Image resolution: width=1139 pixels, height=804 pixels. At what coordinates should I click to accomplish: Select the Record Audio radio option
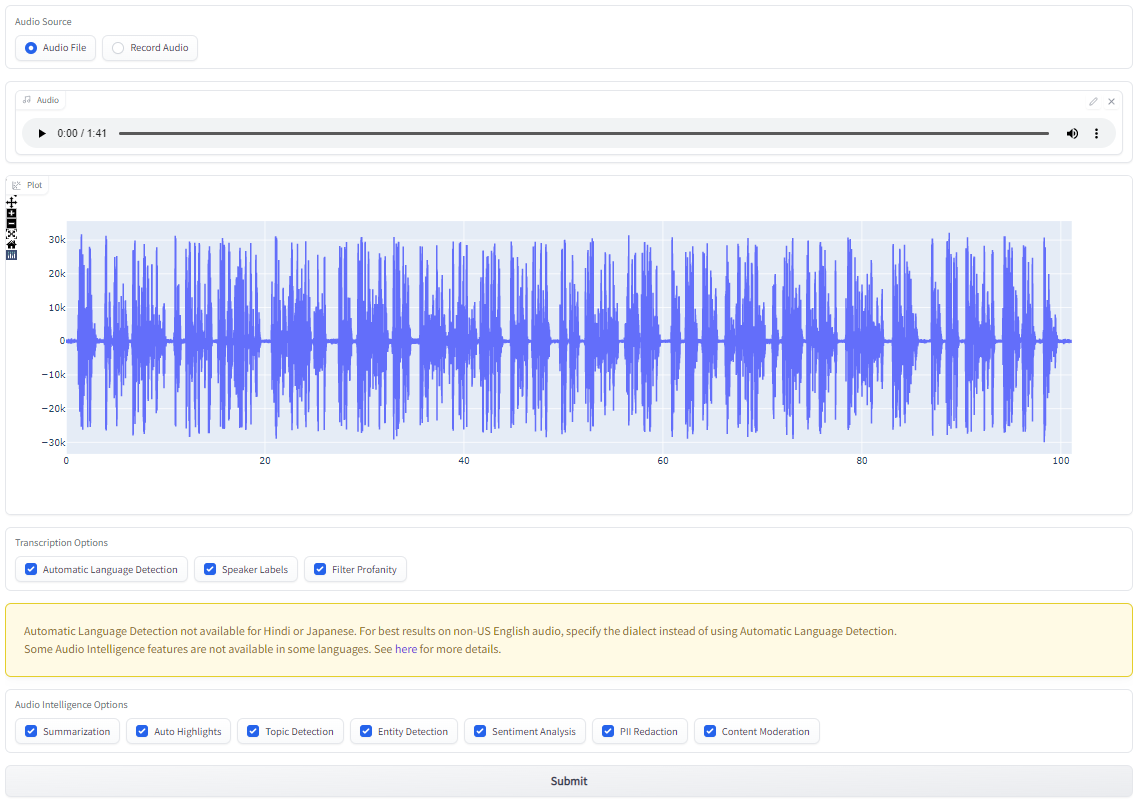pyautogui.click(x=150, y=48)
